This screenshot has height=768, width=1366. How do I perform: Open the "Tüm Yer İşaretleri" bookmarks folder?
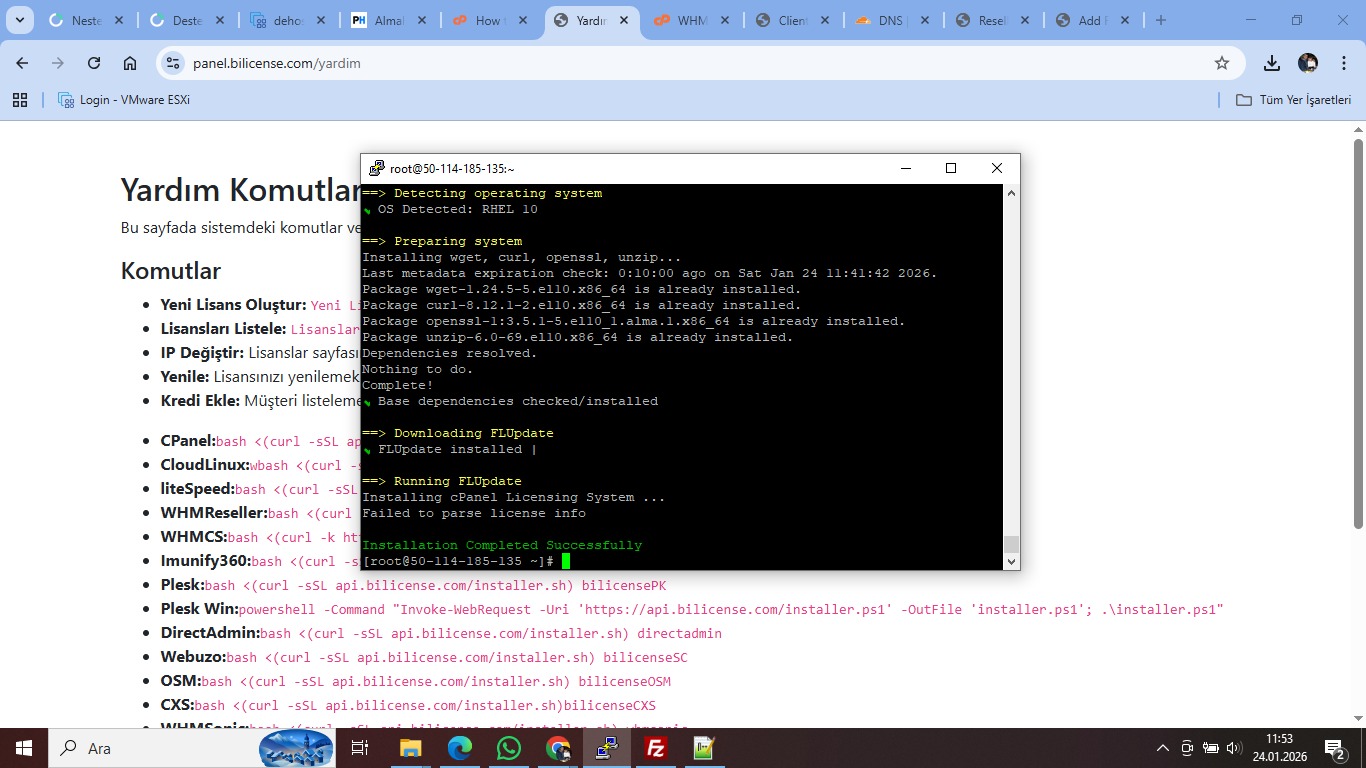(1294, 100)
